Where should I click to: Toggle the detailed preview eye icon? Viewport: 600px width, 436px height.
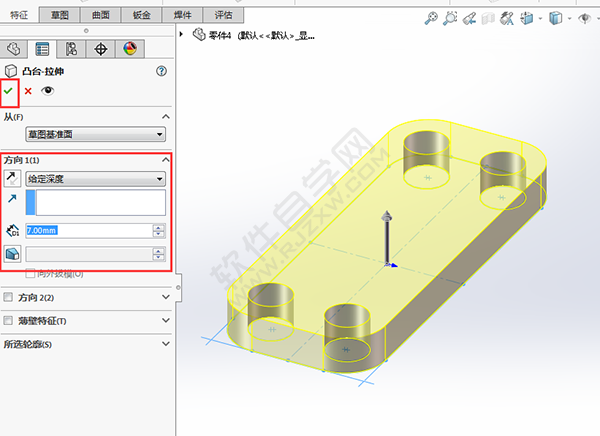tap(47, 91)
